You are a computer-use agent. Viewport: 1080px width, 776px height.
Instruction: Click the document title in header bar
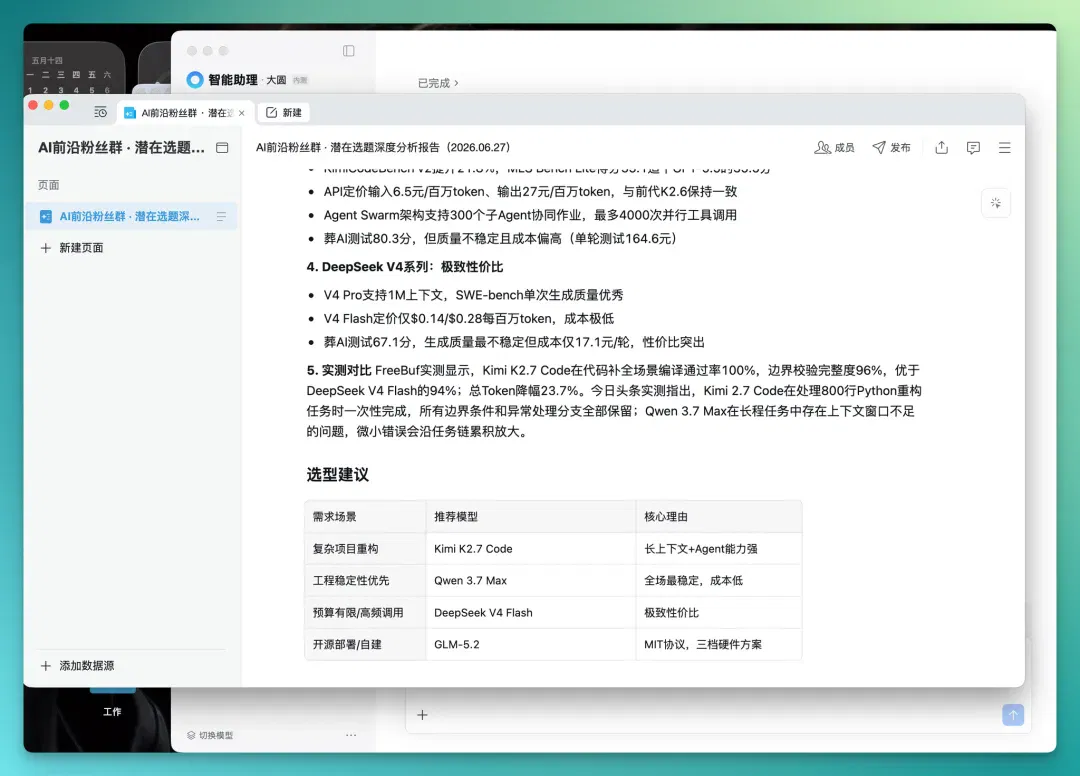pyautogui.click(x=383, y=147)
